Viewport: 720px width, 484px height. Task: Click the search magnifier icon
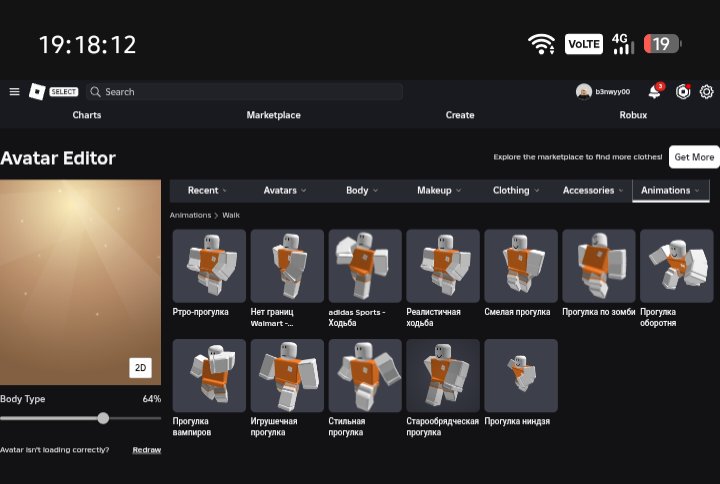tap(95, 92)
